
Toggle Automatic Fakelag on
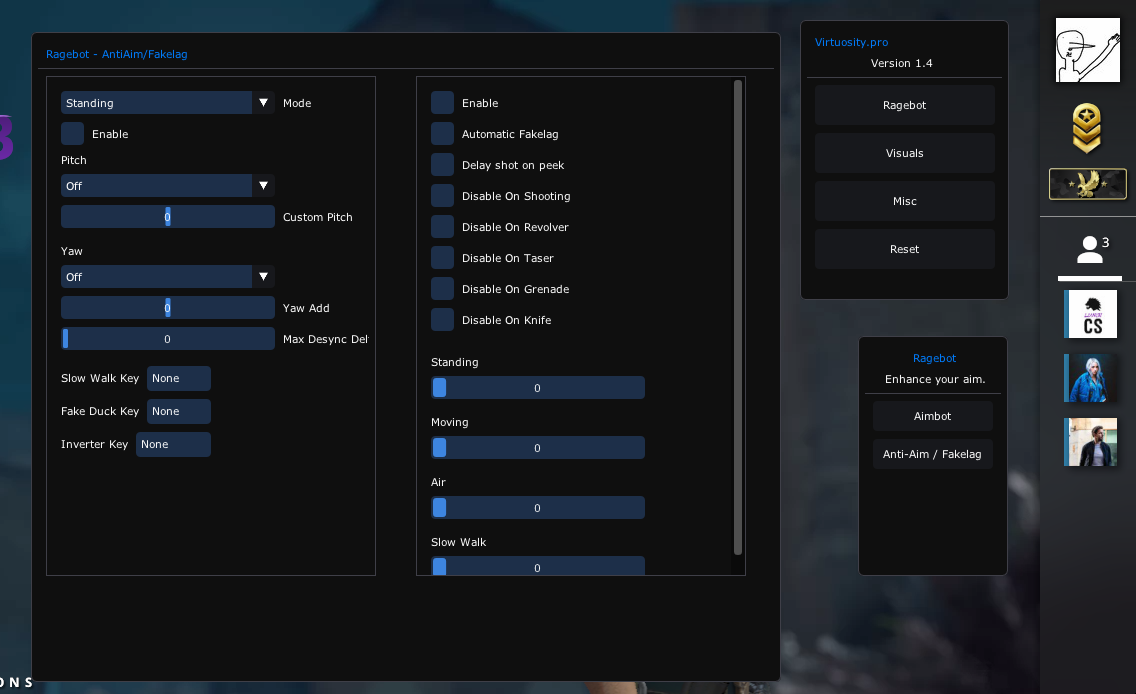pos(442,133)
